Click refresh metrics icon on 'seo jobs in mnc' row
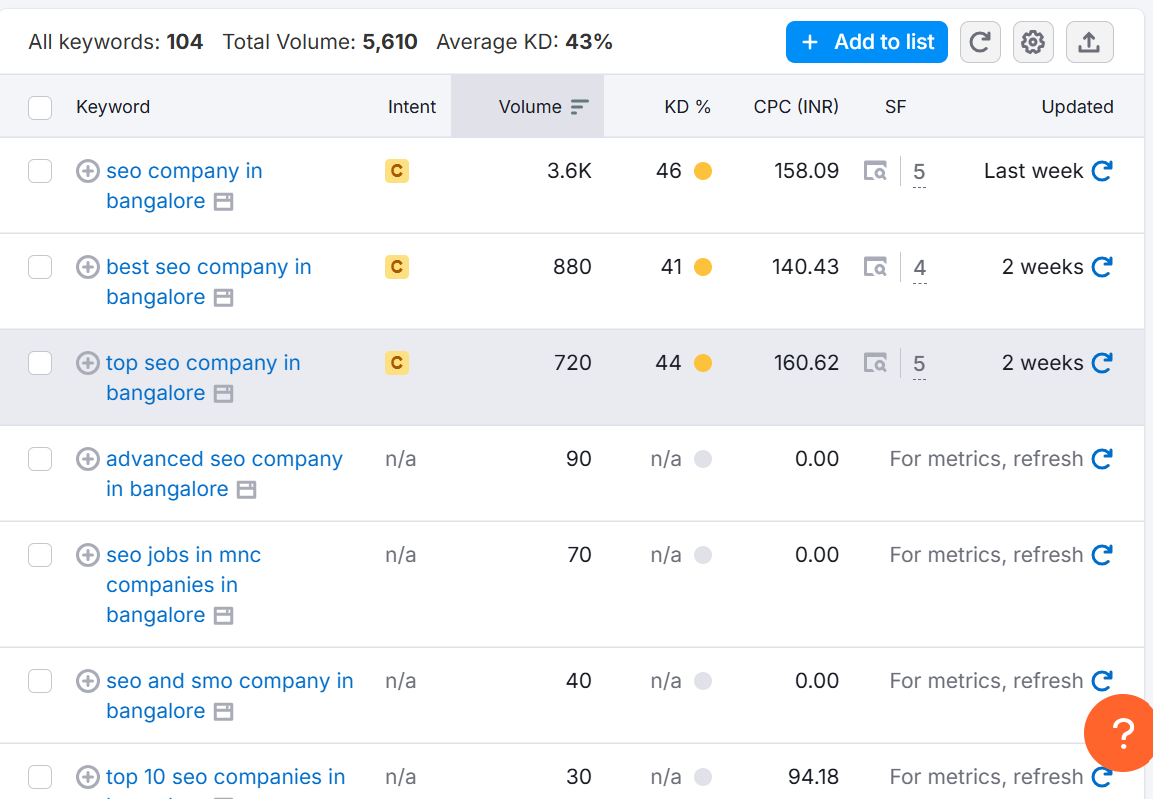1153x799 pixels. (x=1101, y=555)
